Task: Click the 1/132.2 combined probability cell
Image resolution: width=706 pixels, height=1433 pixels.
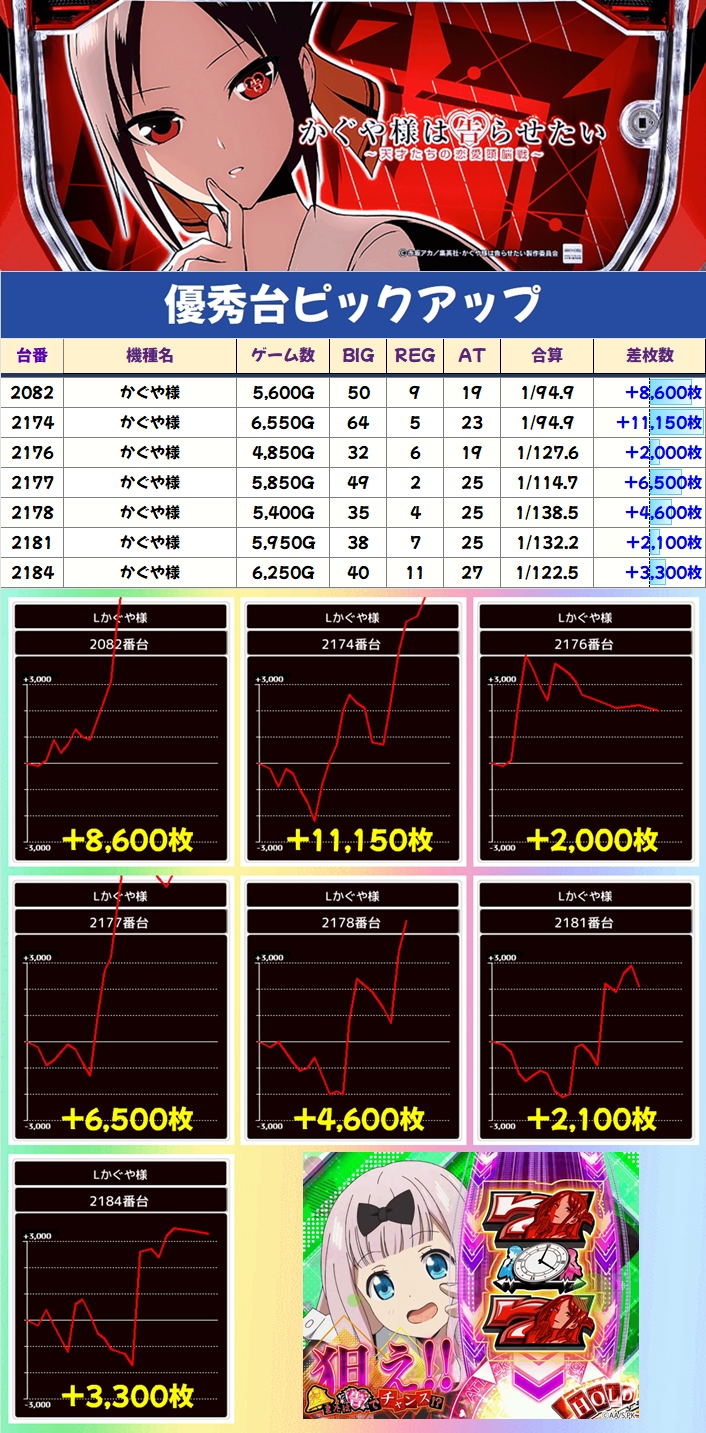Action: 547,543
